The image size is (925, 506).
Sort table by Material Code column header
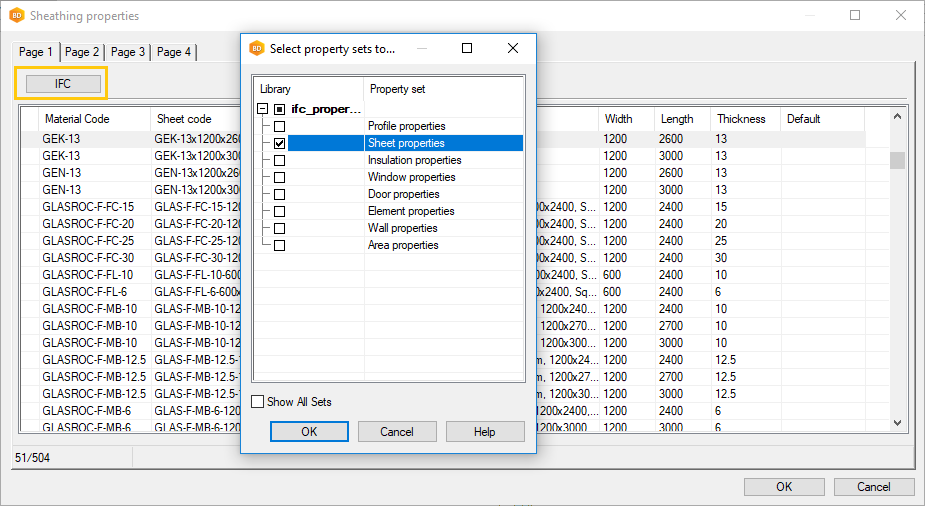tap(77, 119)
